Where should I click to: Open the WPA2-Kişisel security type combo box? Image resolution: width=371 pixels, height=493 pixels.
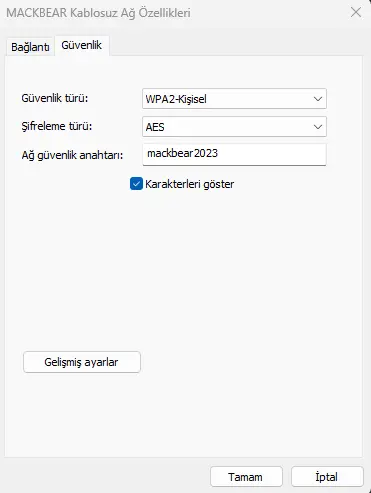[x=234, y=99]
